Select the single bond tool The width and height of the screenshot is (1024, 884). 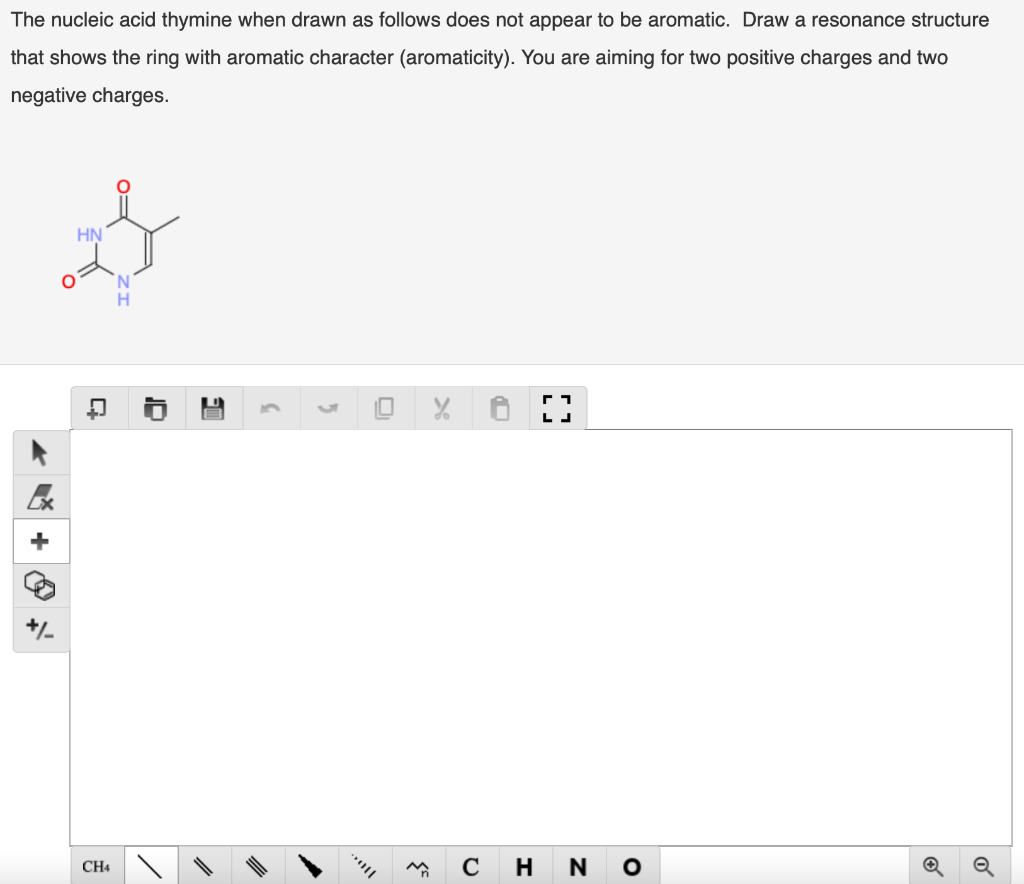150,866
